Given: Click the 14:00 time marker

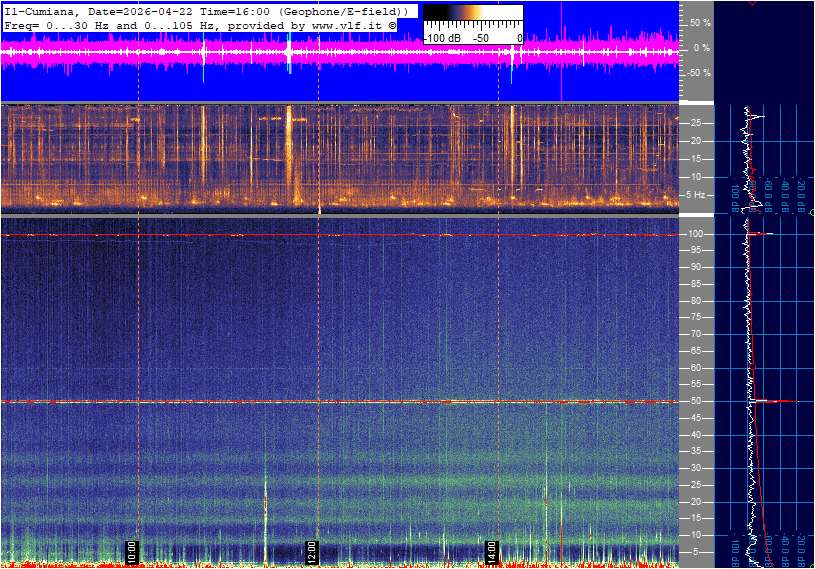Looking at the screenshot, I should pos(492,552).
